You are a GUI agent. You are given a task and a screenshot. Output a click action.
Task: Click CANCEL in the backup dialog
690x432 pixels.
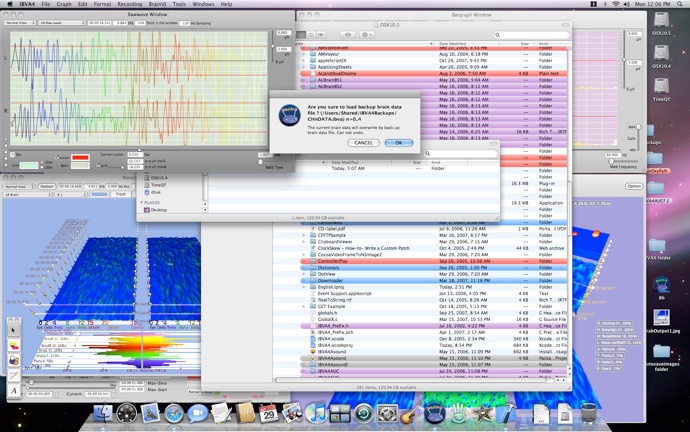click(x=363, y=143)
